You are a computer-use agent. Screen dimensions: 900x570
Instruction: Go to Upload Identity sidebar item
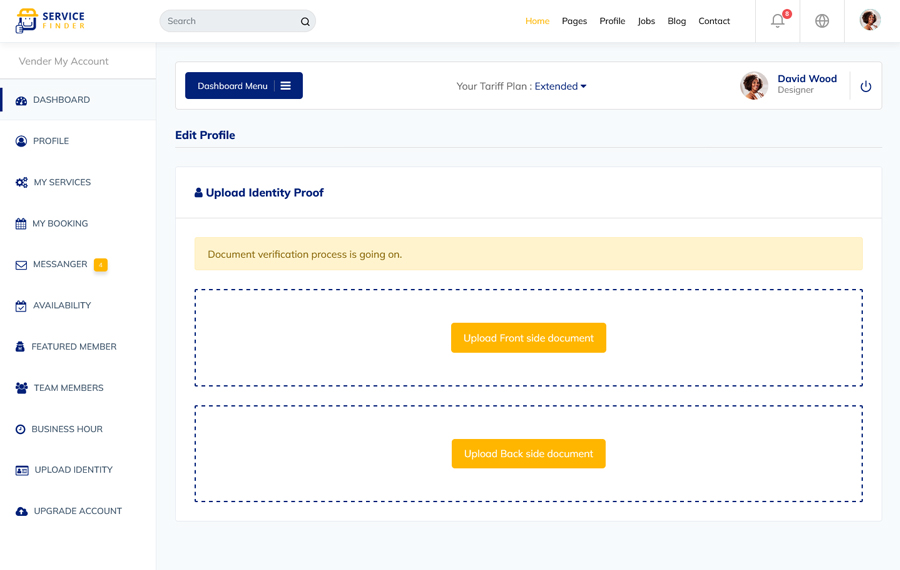coord(73,470)
